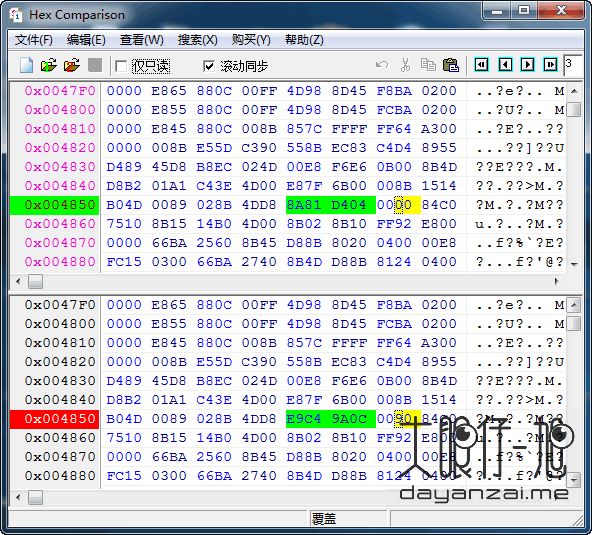Go to previous difference icon
Image resolution: width=592 pixels, height=535 pixels.
(x=505, y=65)
